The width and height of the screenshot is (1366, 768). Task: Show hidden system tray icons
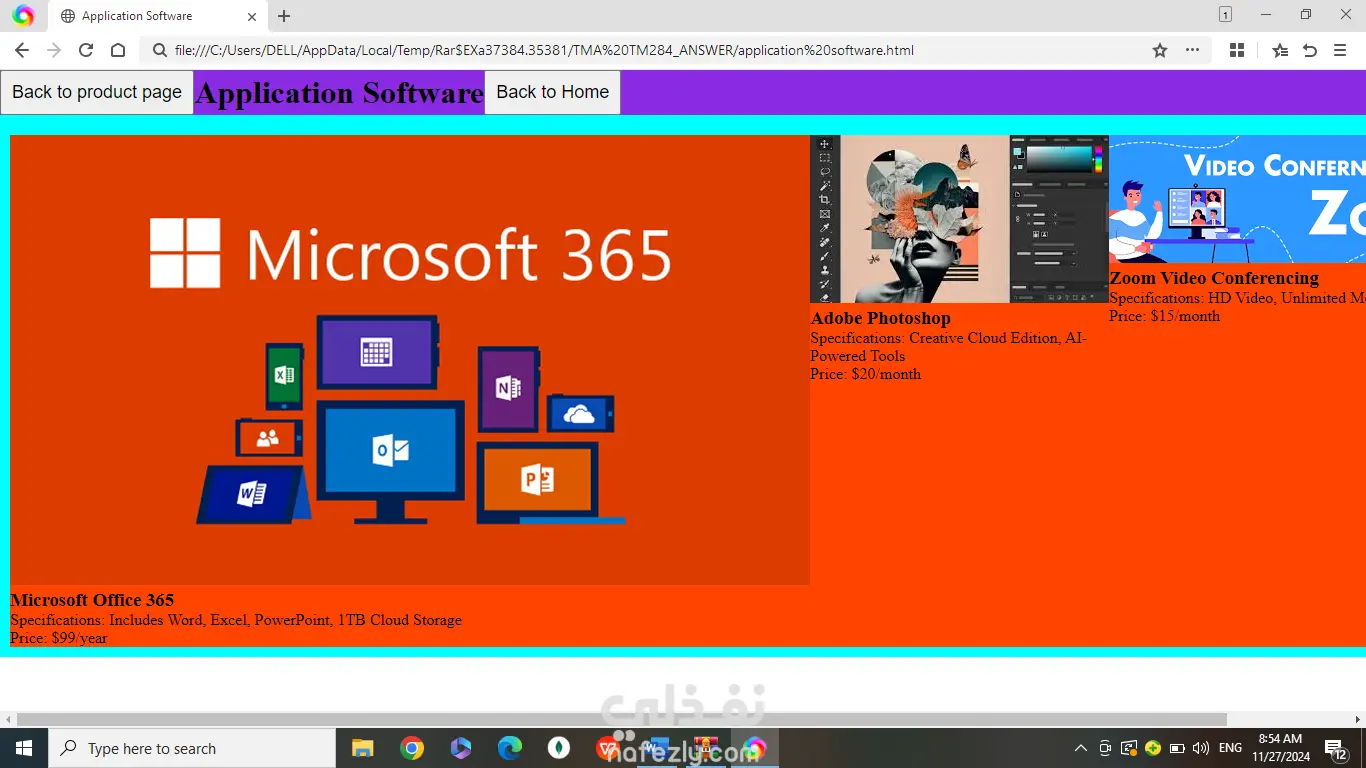(x=1080, y=748)
